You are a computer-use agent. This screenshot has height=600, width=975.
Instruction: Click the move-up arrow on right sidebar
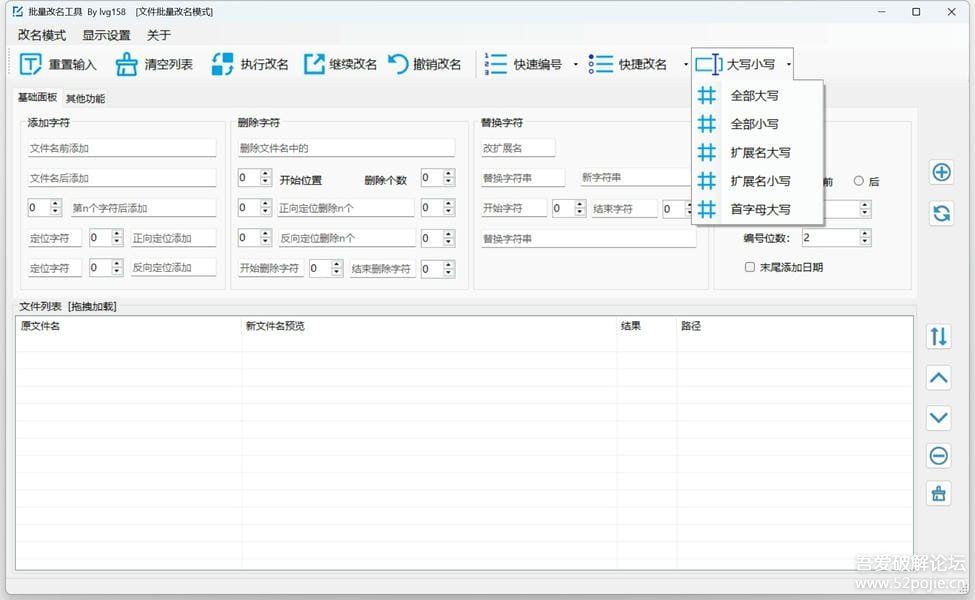pyautogui.click(x=938, y=378)
